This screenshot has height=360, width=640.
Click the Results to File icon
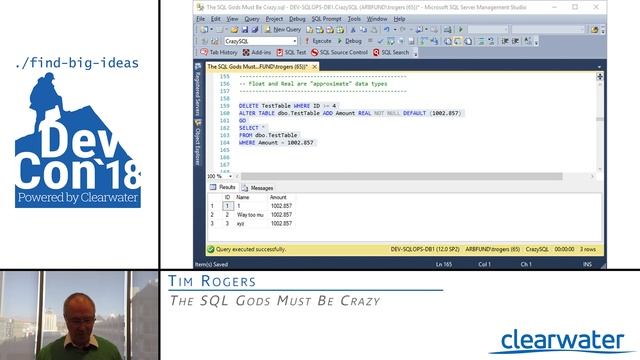pos(468,41)
